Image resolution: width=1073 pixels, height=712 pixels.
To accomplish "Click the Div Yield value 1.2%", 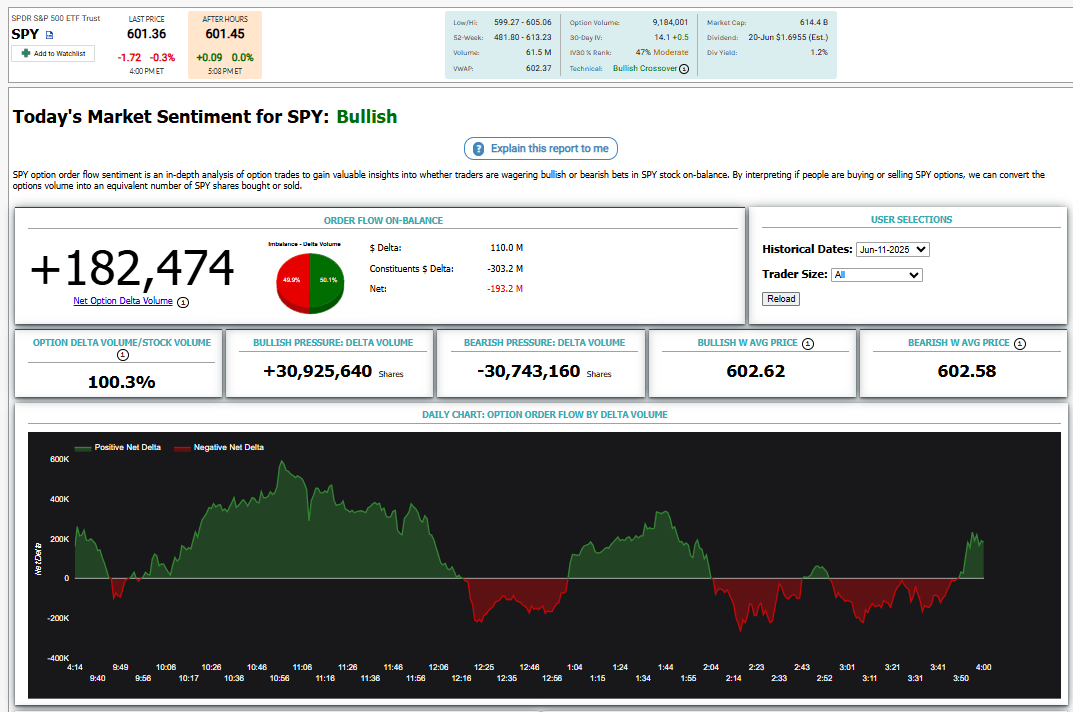I will point(819,53).
